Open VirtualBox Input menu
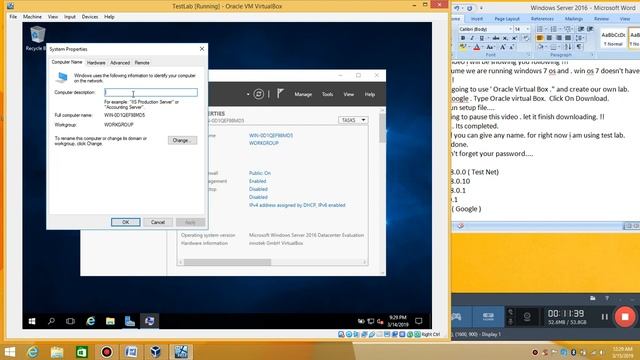 pos(70,17)
